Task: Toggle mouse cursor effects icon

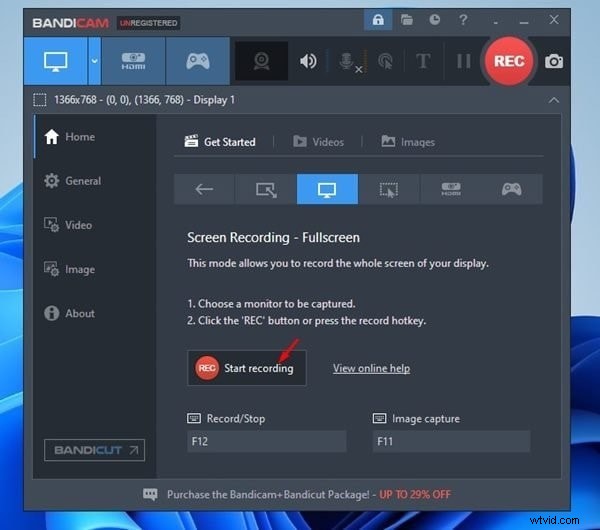Action: 385,61
